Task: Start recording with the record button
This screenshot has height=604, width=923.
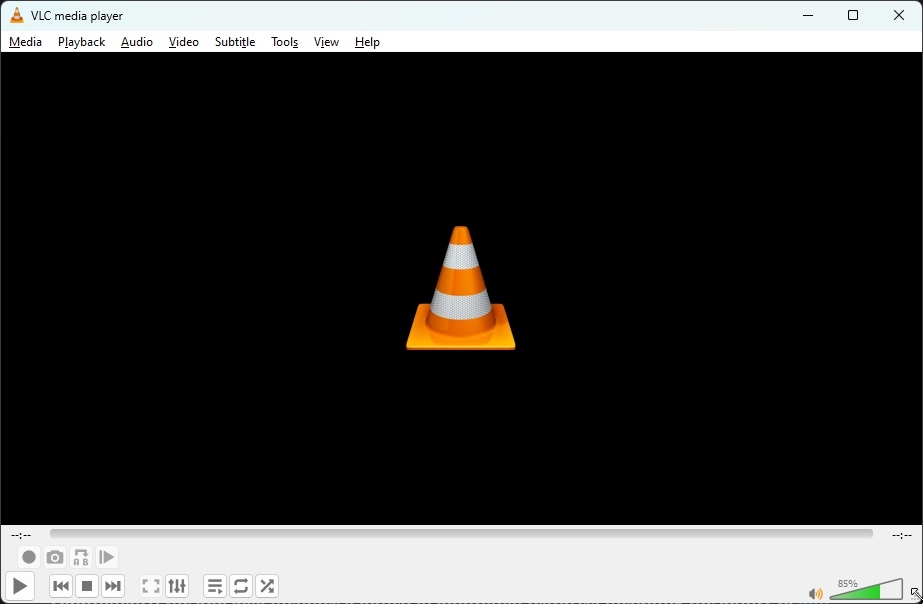Action: point(28,557)
